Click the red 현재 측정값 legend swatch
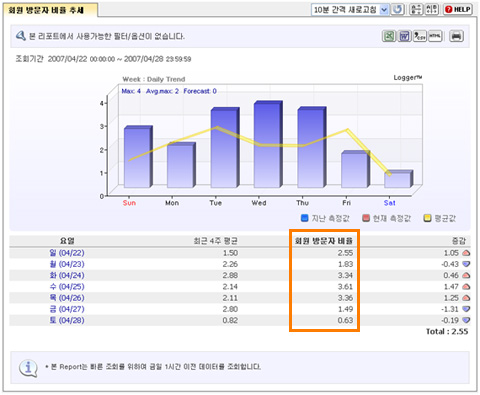 coord(366,218)
